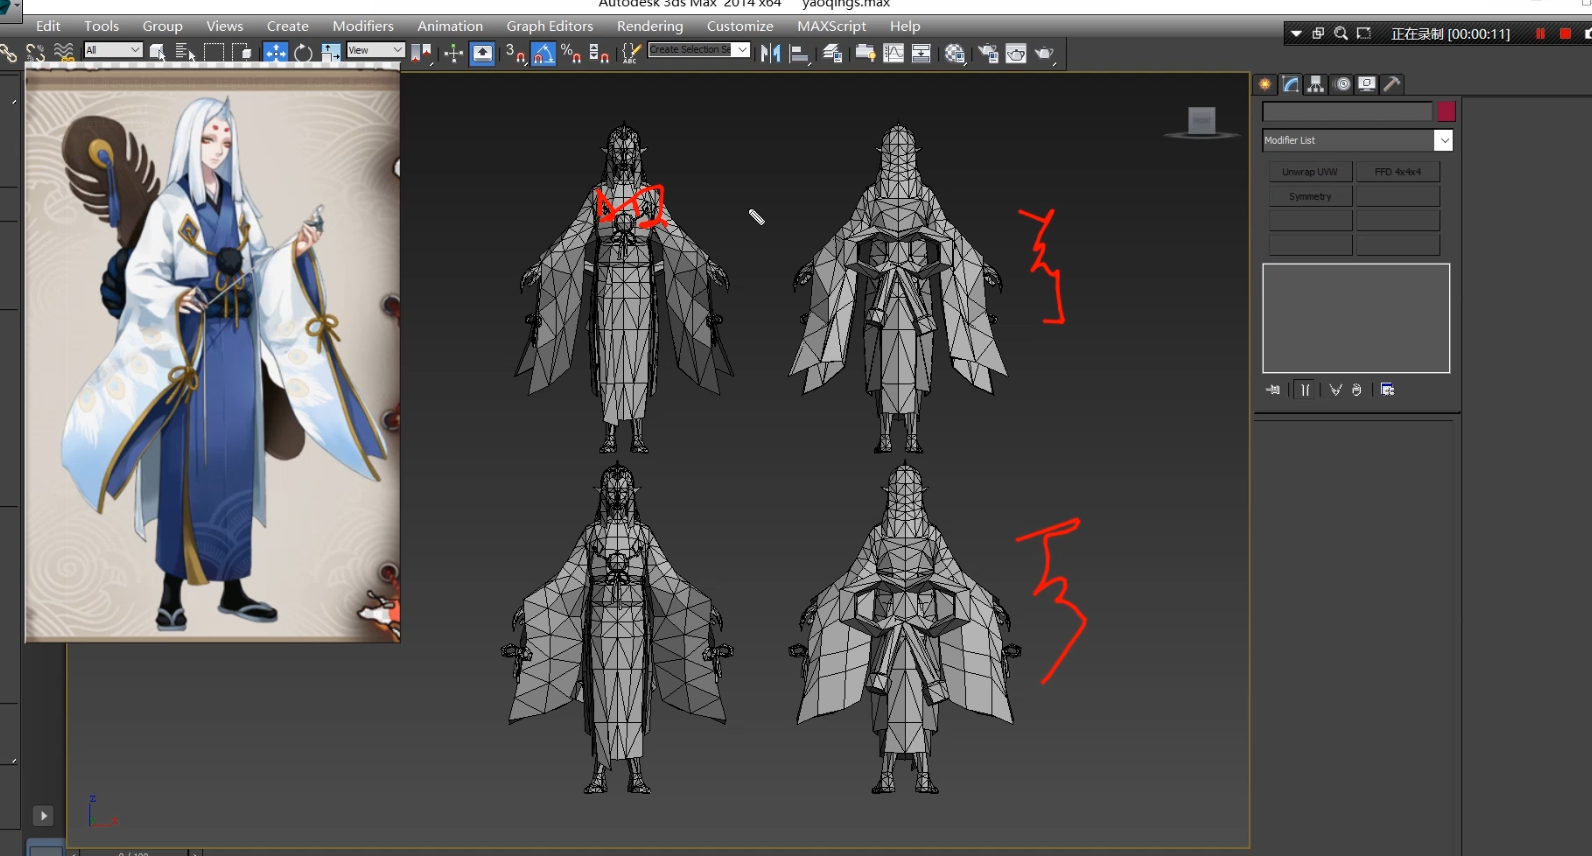Open the Customize menu
This screenshot has width=1592, height=856.
[x=740, y=26]
